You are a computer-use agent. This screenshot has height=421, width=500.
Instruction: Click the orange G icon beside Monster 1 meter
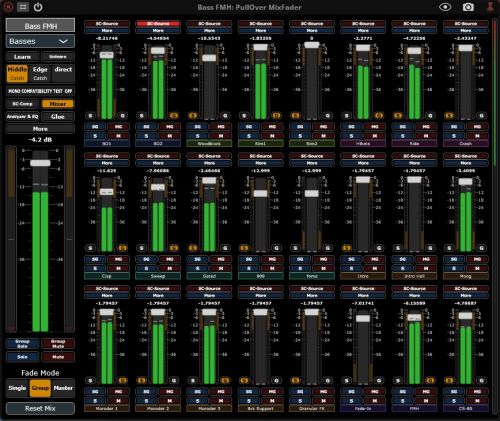[123, 380]
